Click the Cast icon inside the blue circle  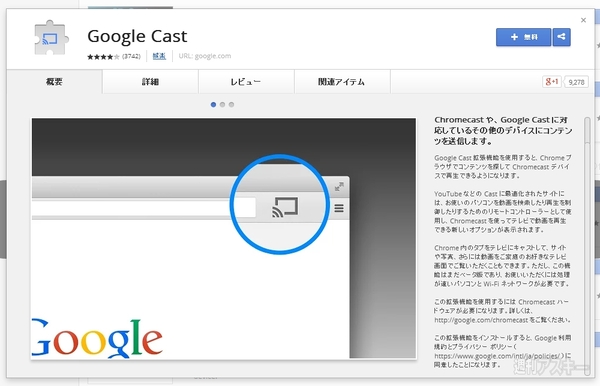[285, 207]
